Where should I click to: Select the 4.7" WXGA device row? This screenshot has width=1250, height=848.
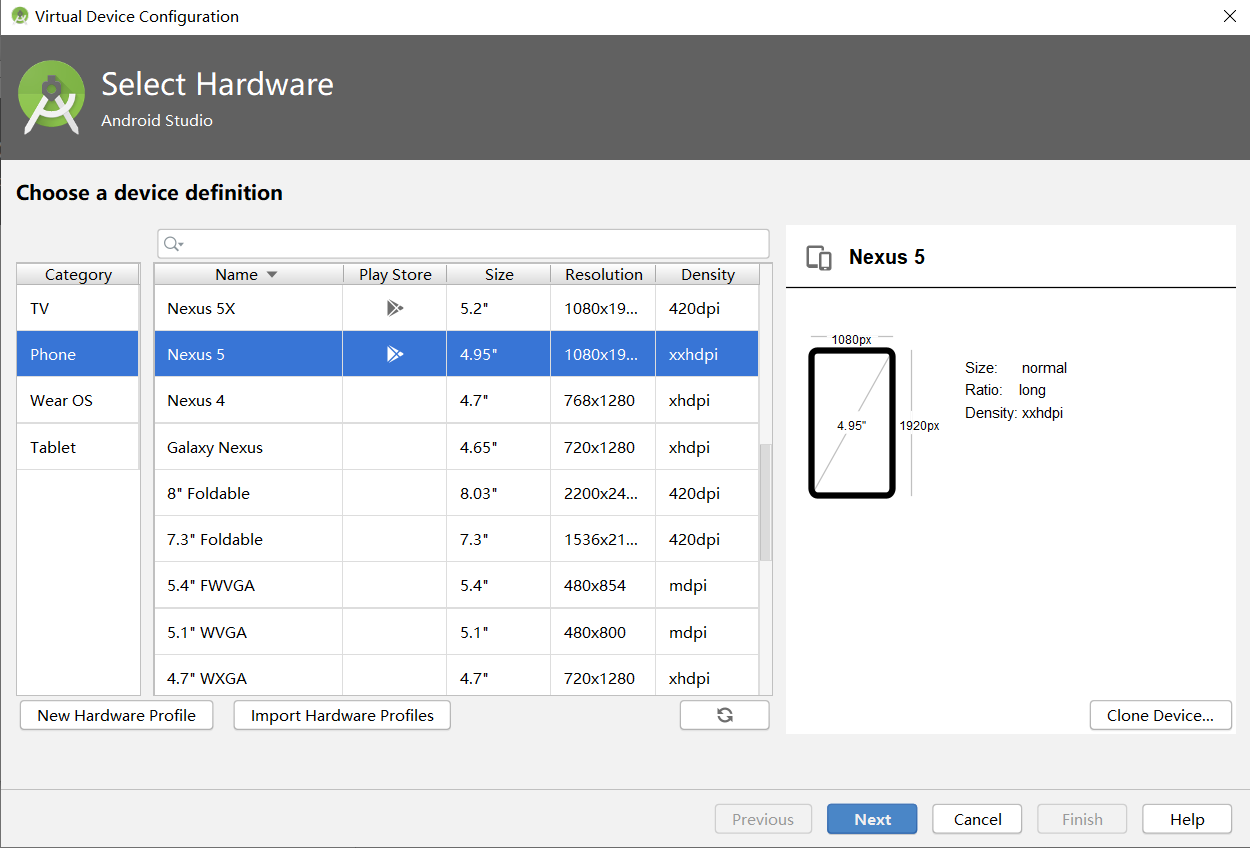(x=457, y=676)
